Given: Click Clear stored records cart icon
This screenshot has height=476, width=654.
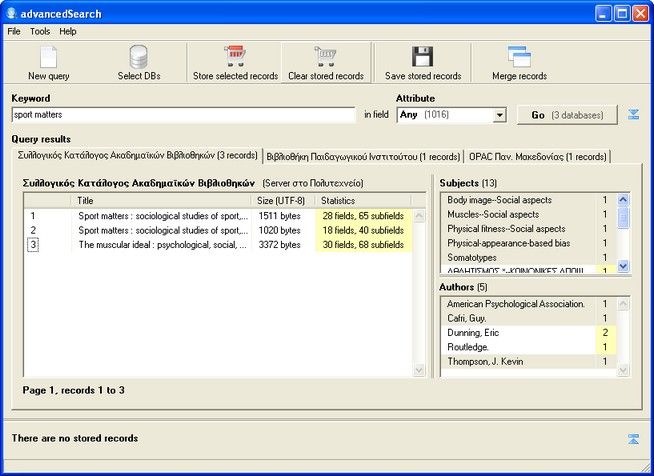Looking at the screenshot, I should tap(326, 57).
